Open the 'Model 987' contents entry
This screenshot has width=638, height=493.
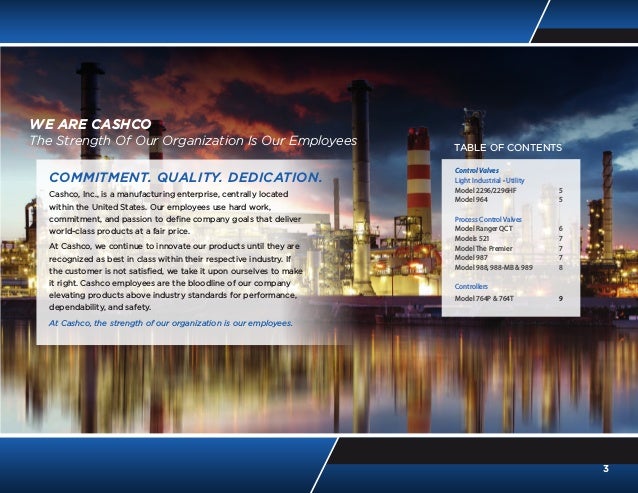(471, 257)
